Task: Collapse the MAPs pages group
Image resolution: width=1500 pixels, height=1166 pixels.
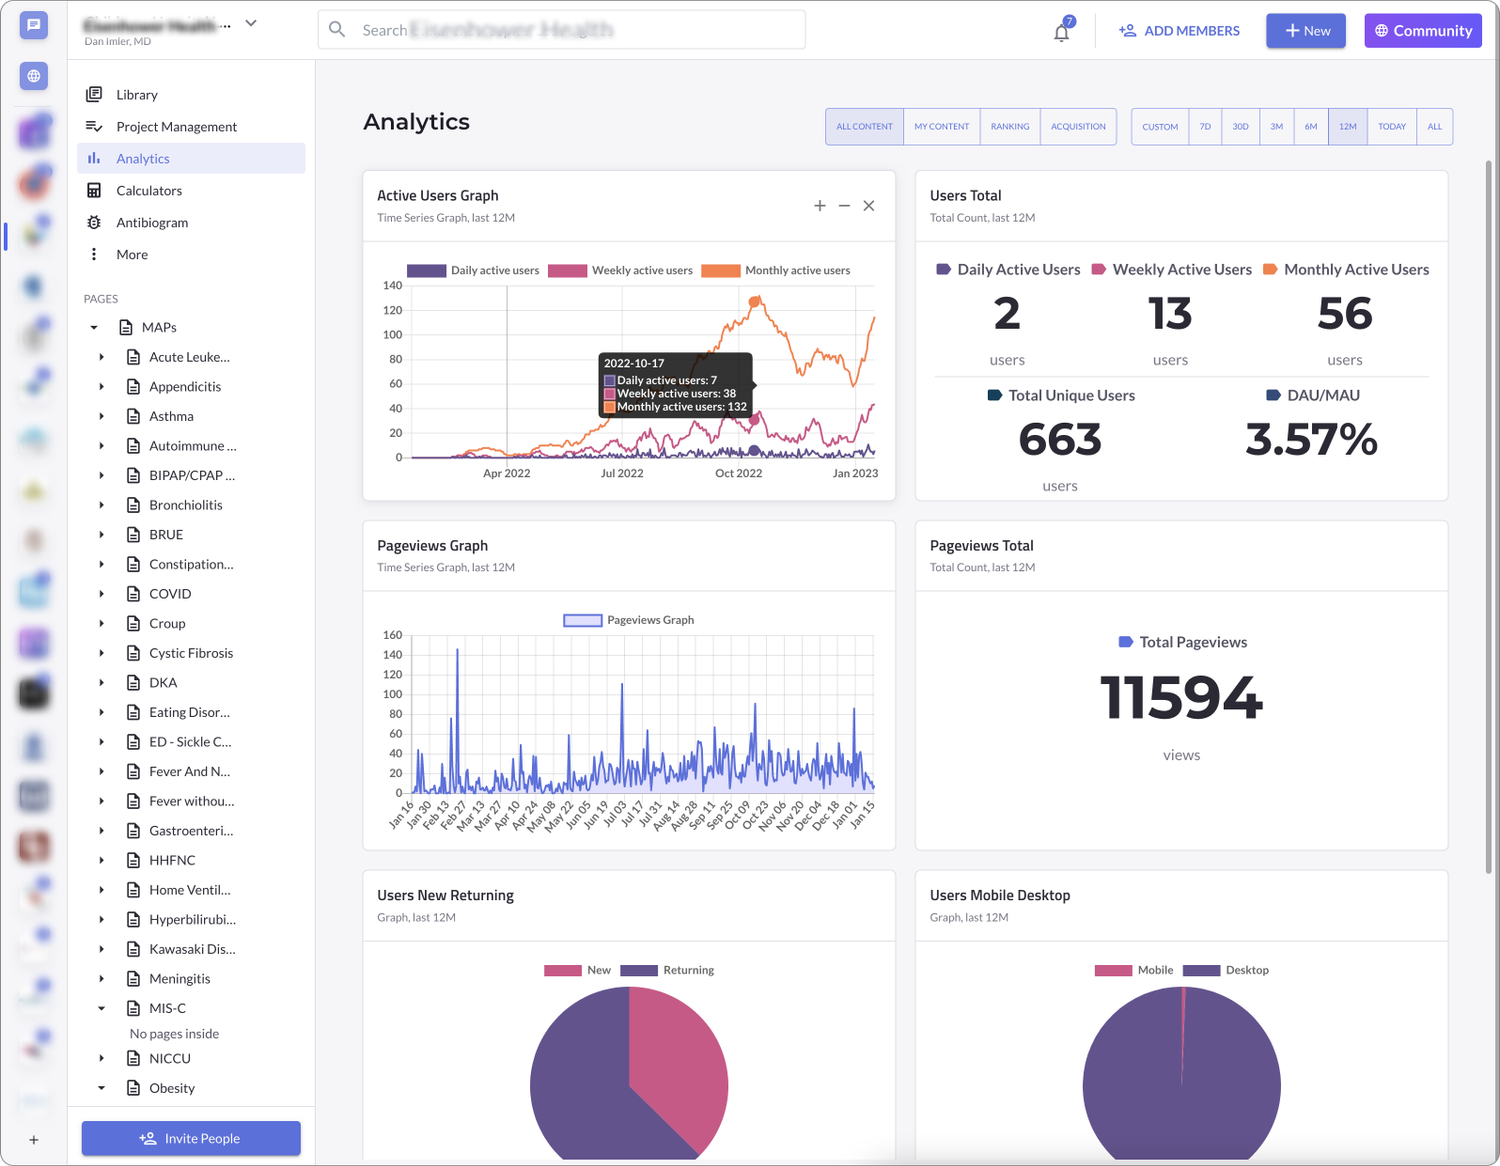Action: (94, 327)
